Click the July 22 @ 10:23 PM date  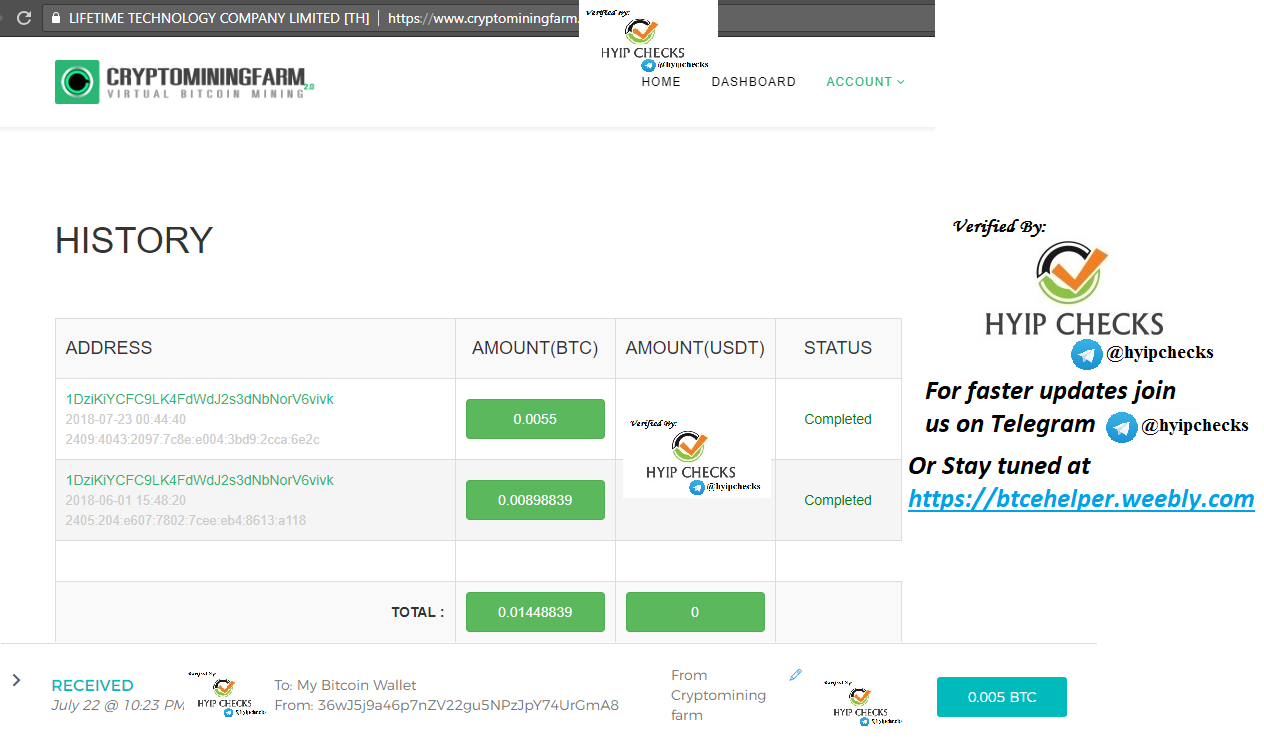[118, 705]
